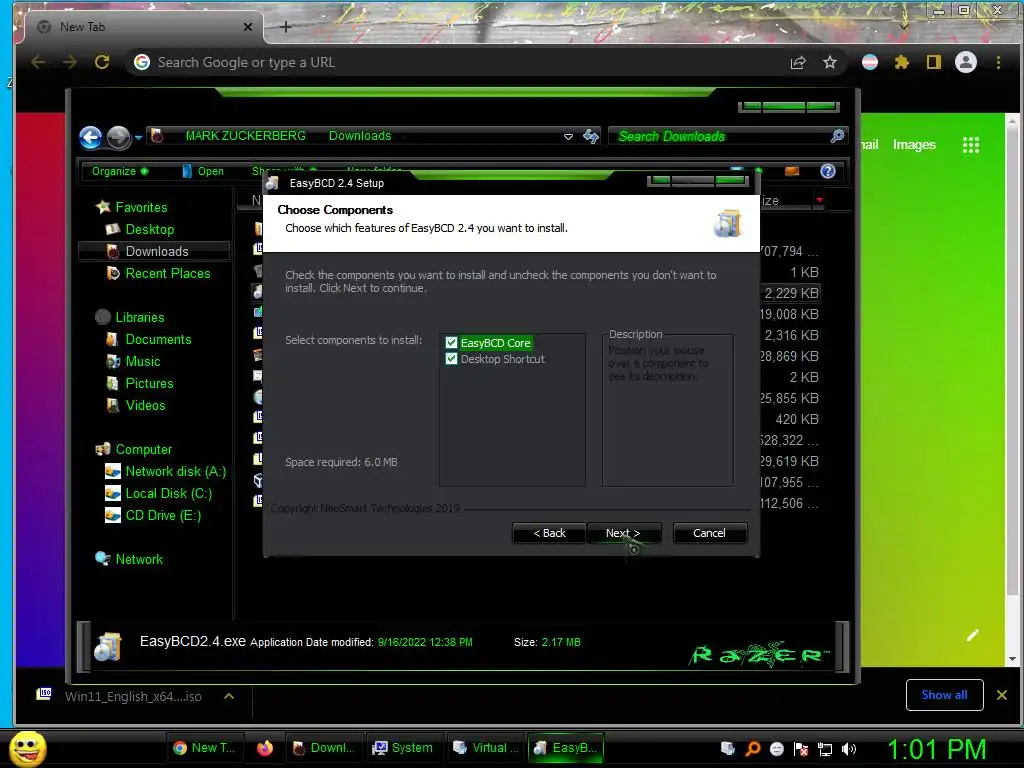This screenshot has height=768, width=1024.
Task: Open Google apps grid
Action: [x=971, y=145]
